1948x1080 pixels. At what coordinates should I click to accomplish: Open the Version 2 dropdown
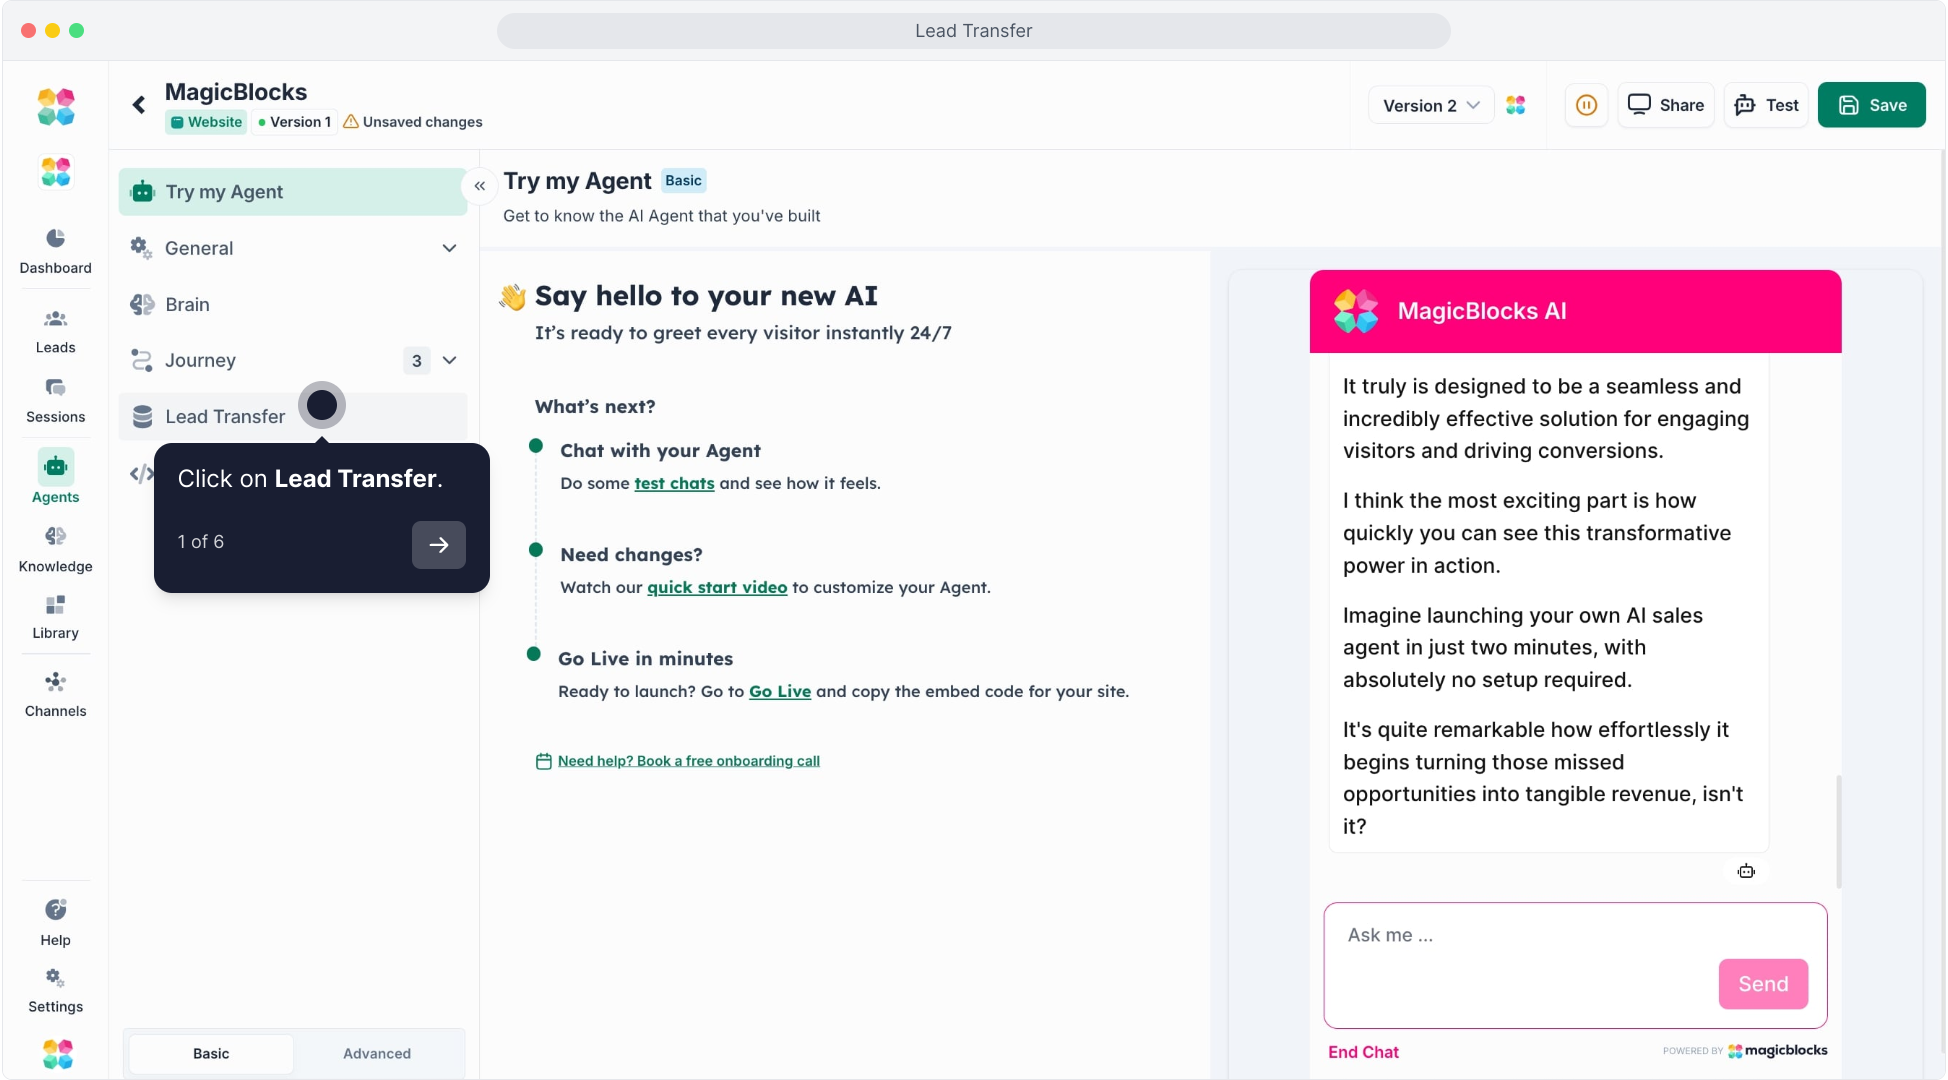point(1430,105)
